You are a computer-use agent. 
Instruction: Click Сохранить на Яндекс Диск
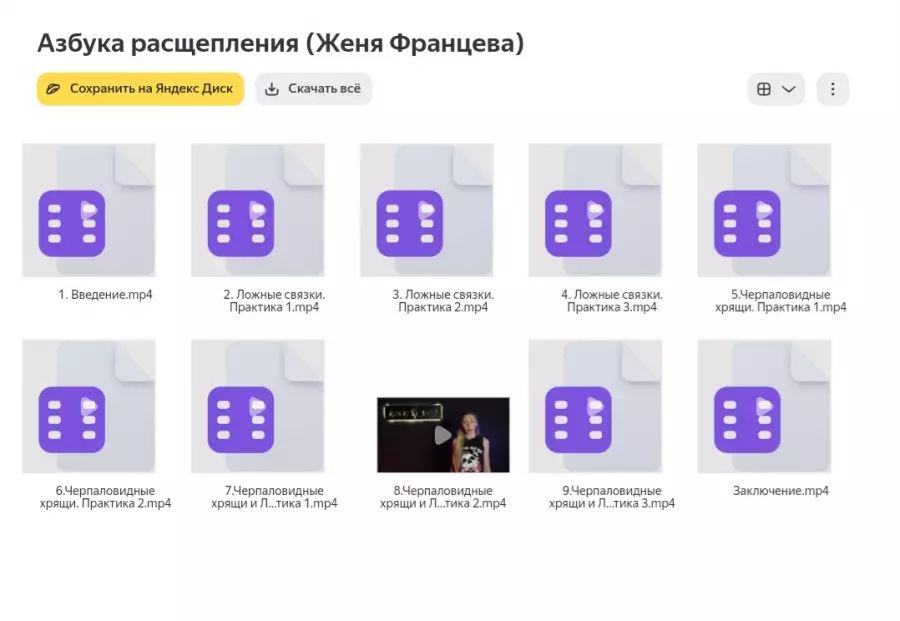[x=140, y=88]
